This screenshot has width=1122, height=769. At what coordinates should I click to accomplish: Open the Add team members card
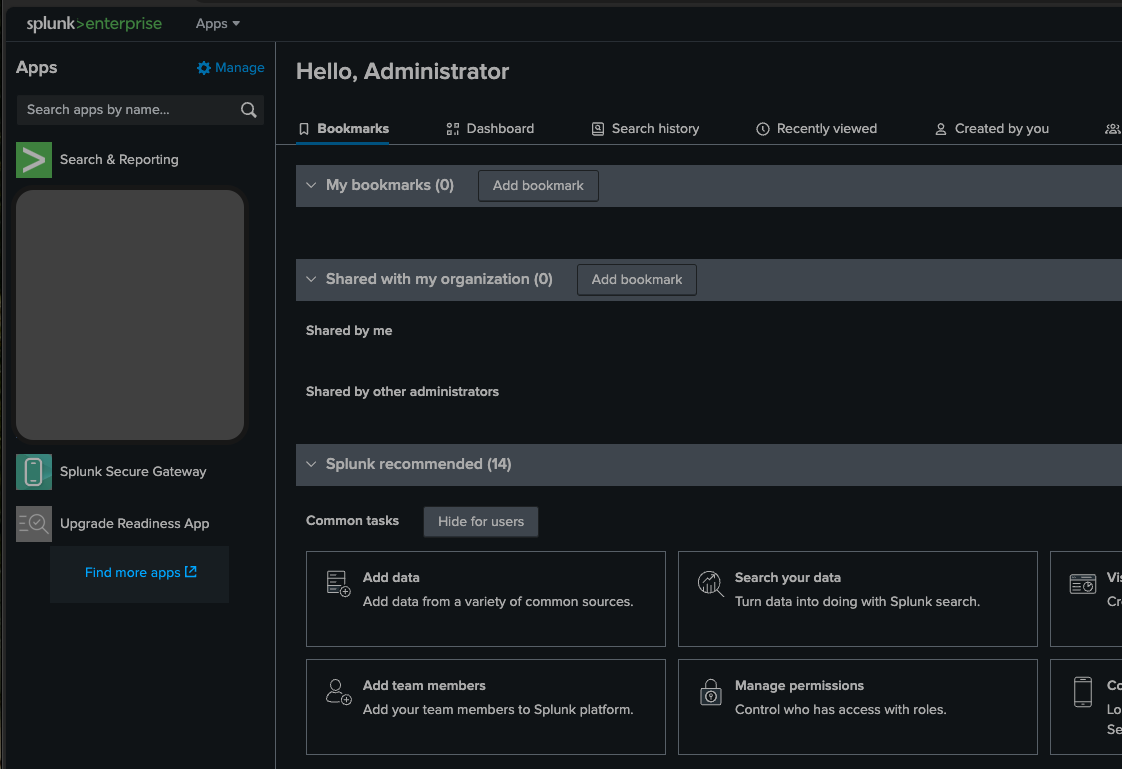click(x=486, y=707)
